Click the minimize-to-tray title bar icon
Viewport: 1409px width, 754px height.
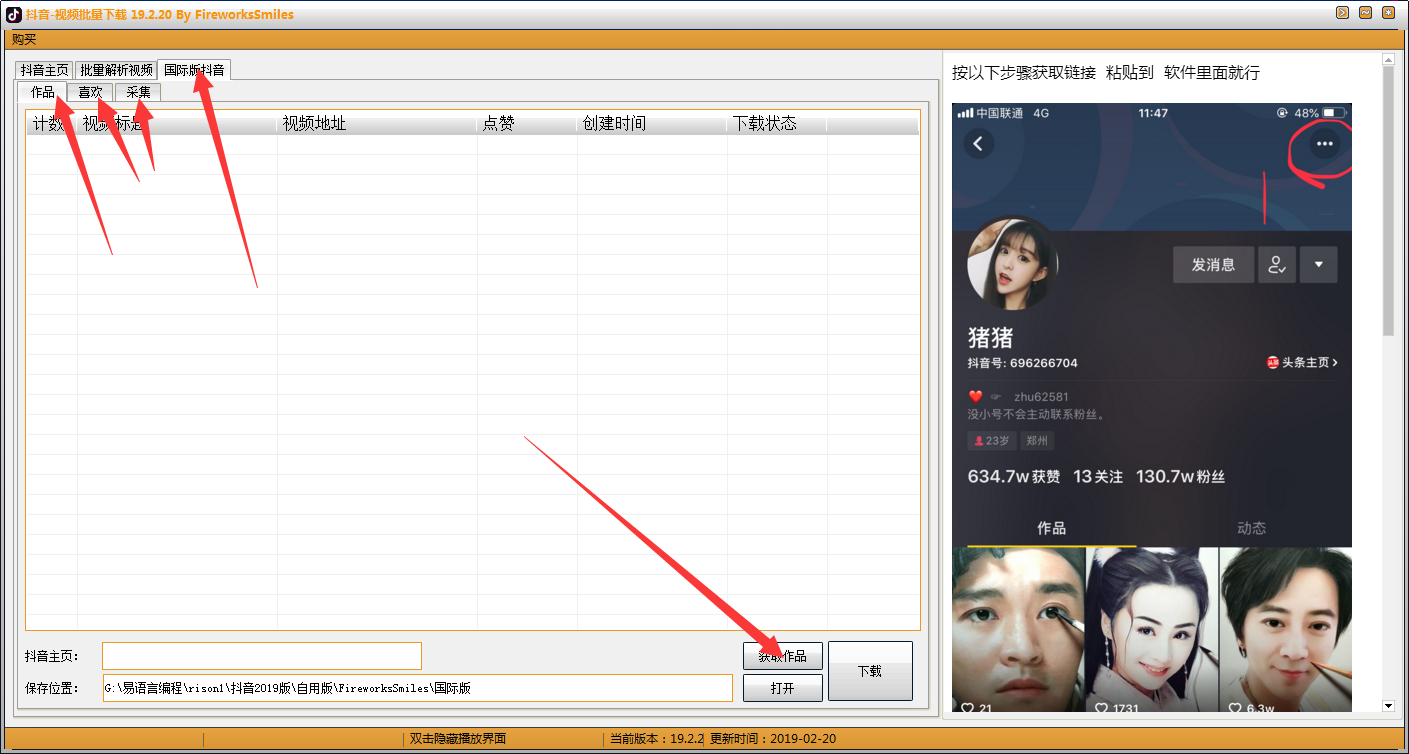[1342, 13]
